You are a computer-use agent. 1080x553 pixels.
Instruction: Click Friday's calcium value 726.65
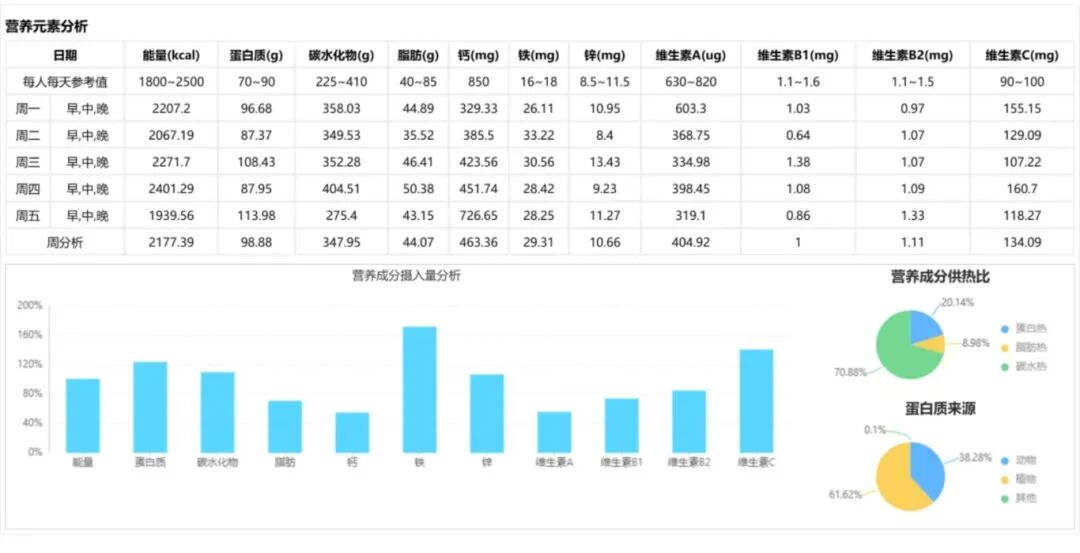tap(479, 216)
